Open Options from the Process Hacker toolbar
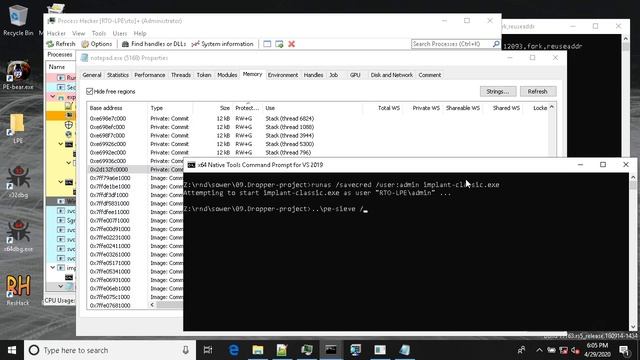The height and width of the screenshot is (360, 640). (x=97, y=44)
